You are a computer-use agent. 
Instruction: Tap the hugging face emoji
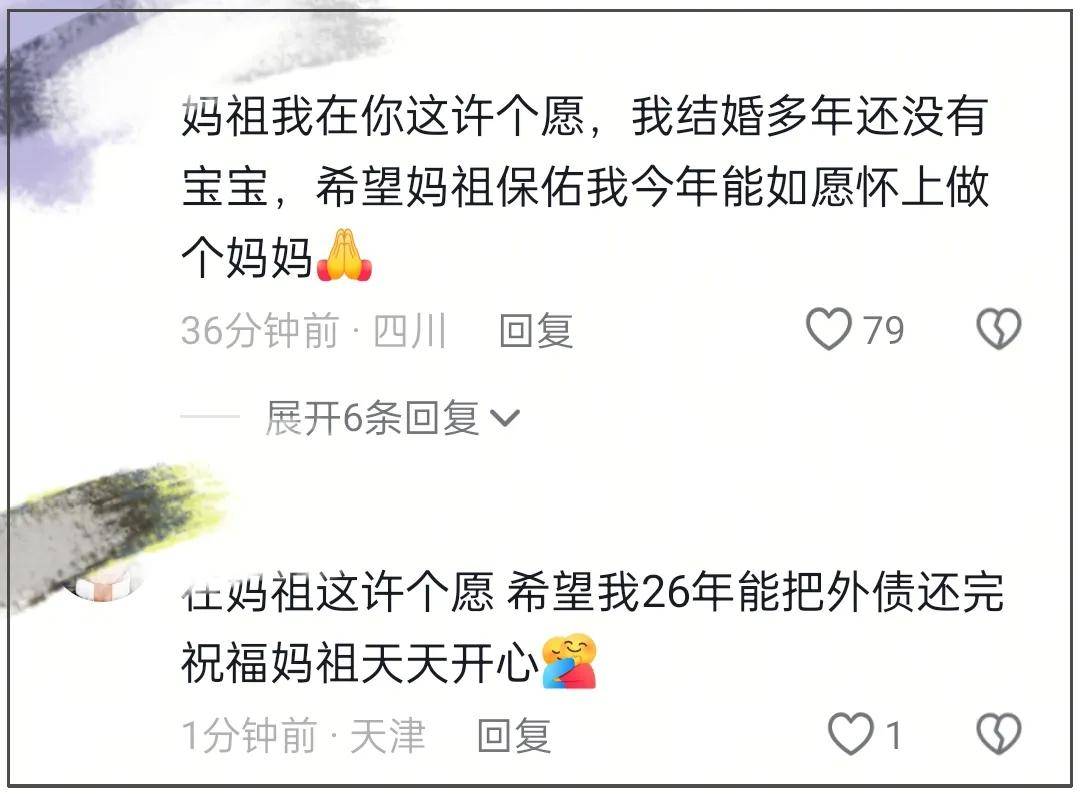[x=568, y=662]
